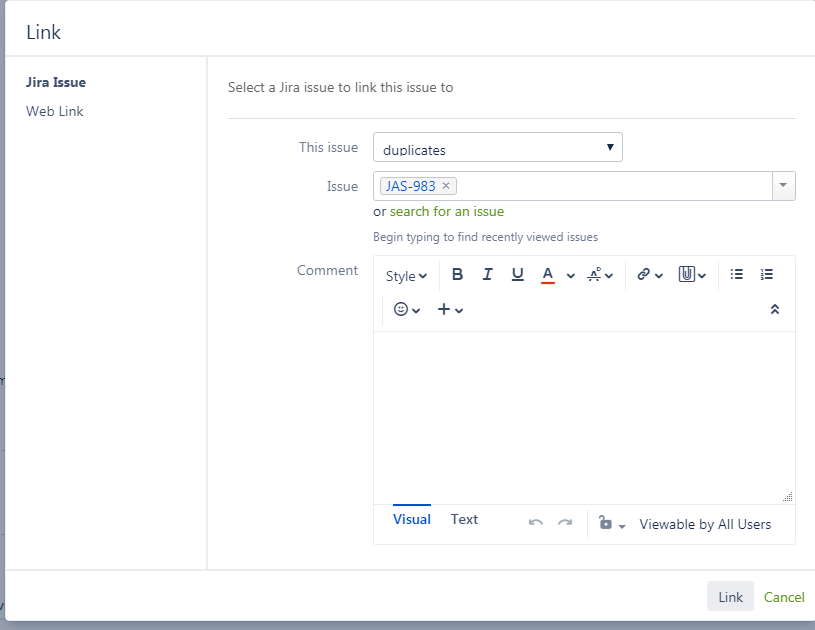Open comment visibility lock menu
This screenshot has width=815, height=630.
(x=611, y=523)
